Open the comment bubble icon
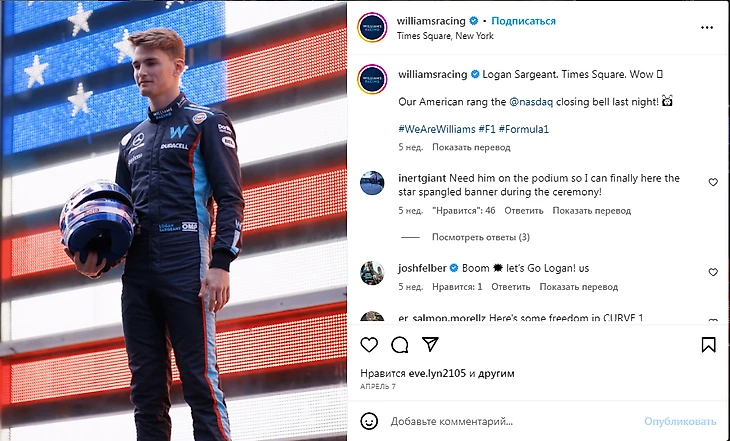 pyautogui.click(x=399, y=345)
